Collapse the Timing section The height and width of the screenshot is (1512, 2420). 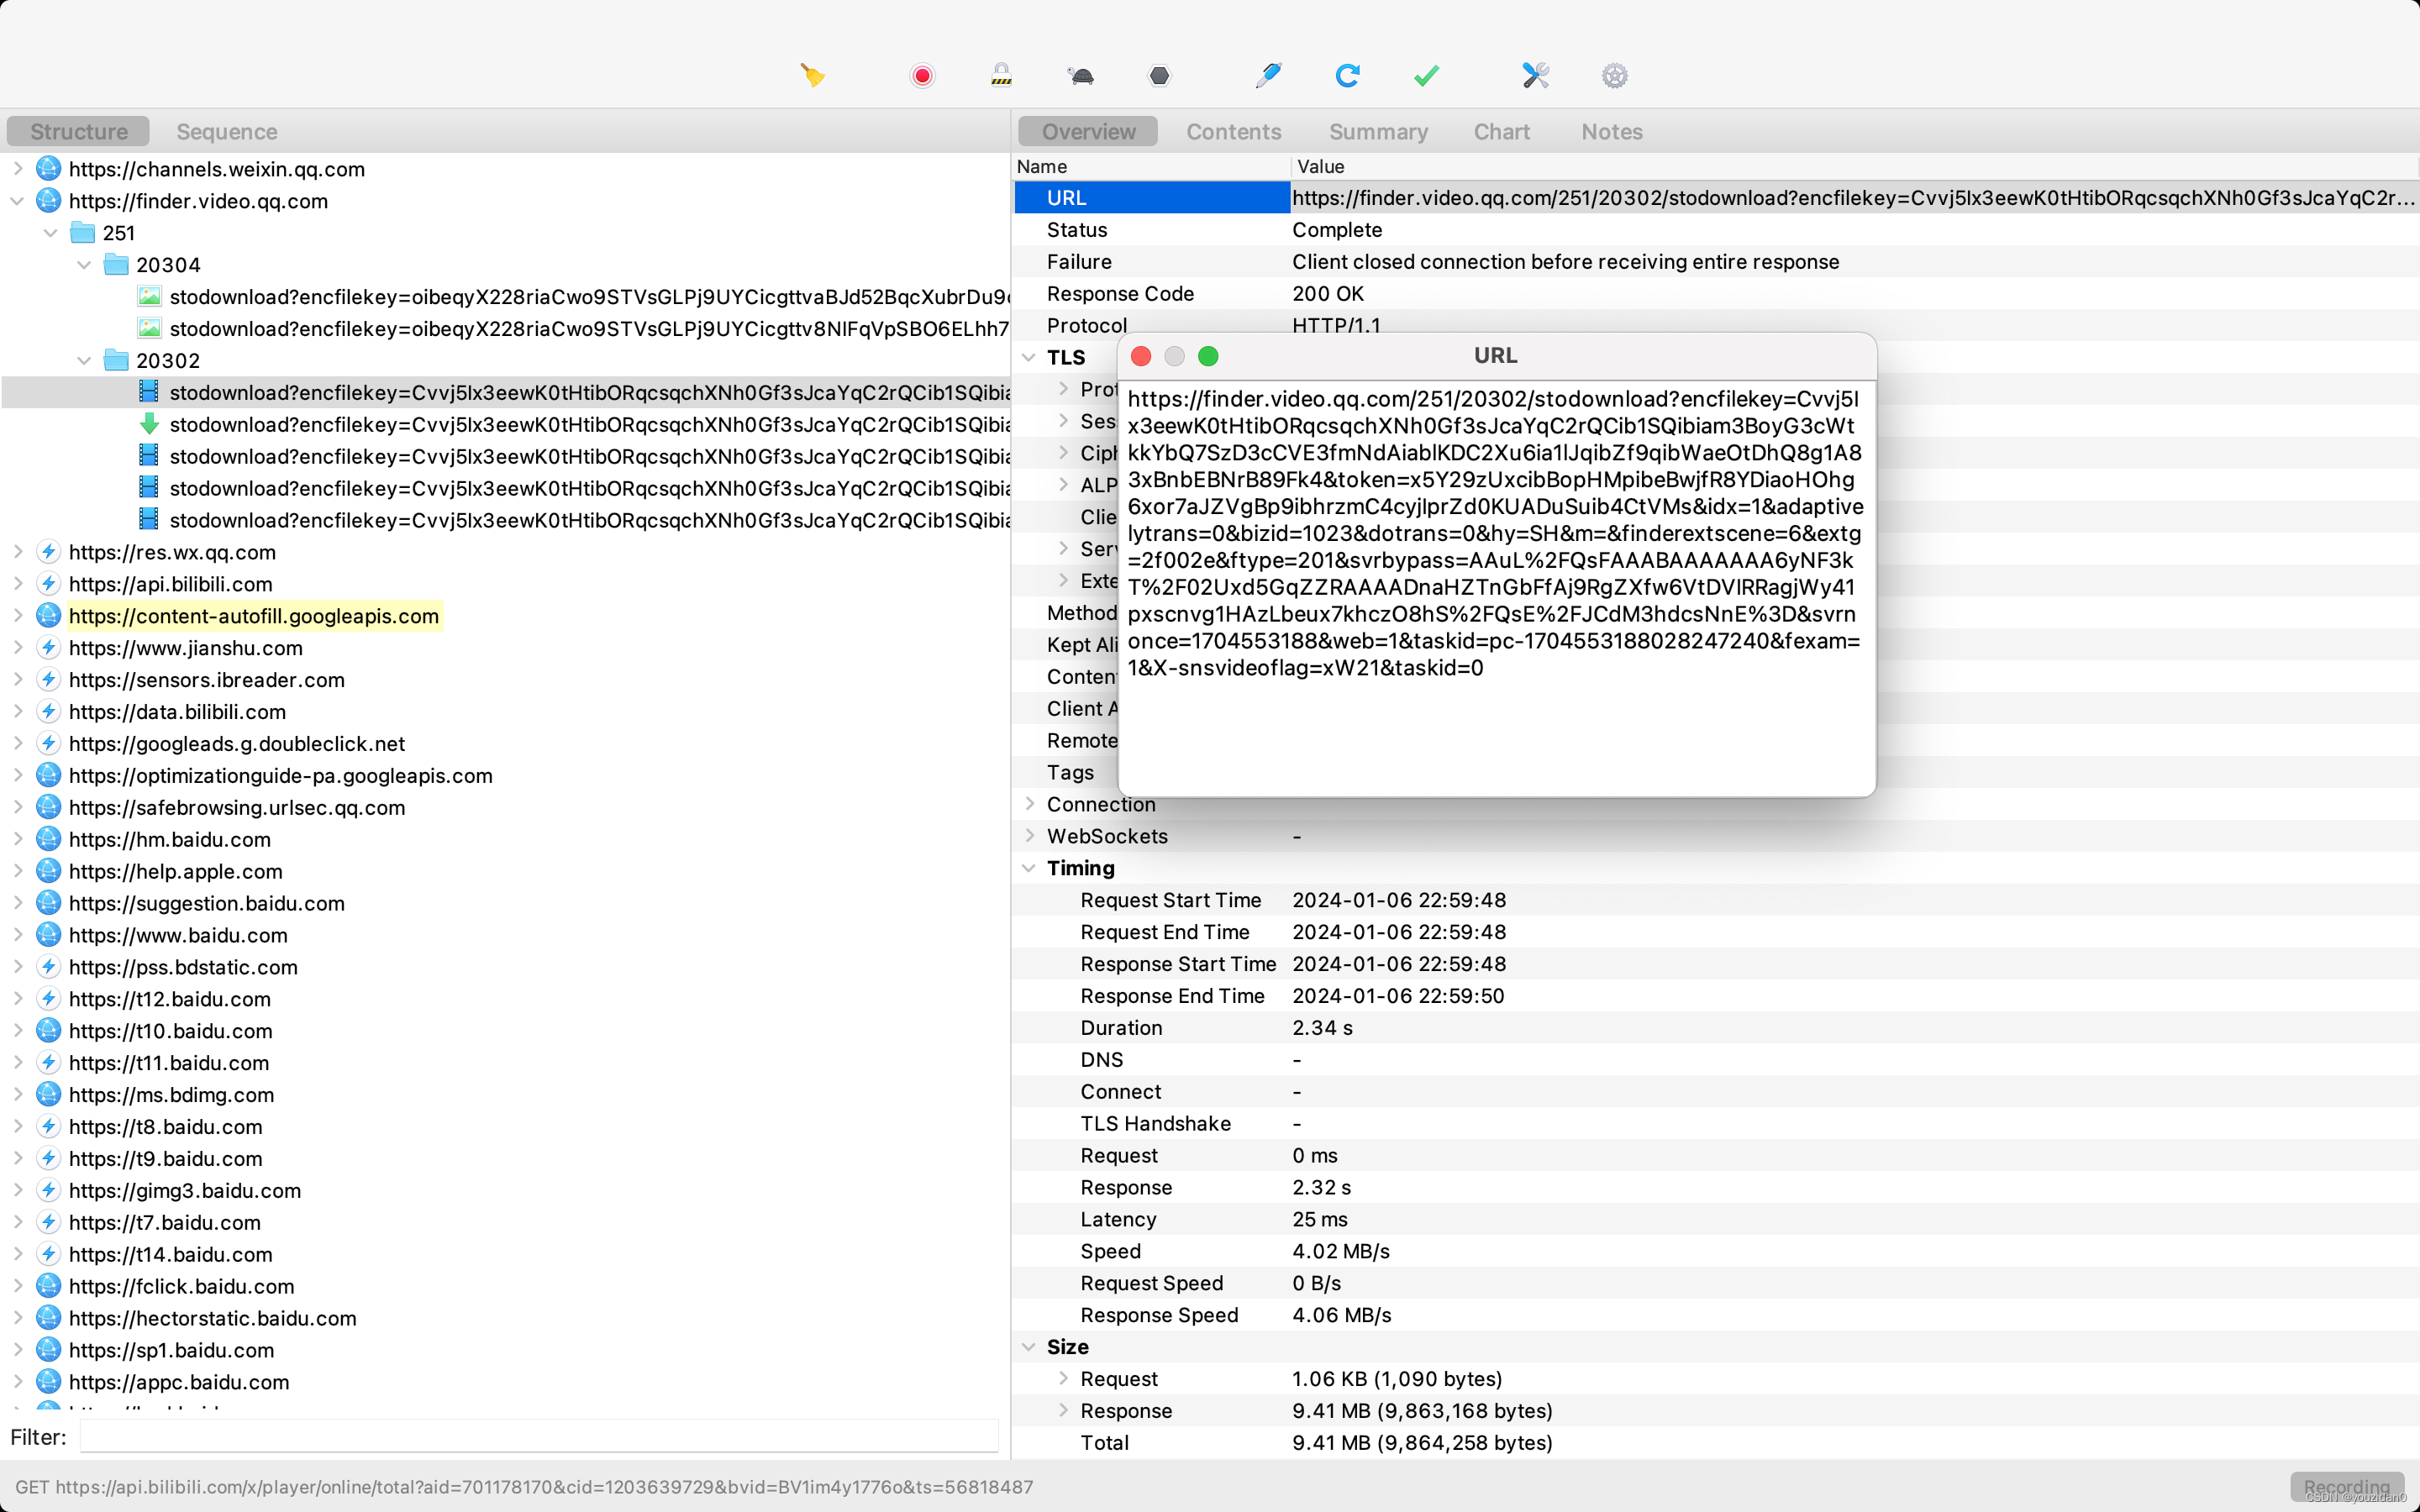click(x=1028, y=868)
